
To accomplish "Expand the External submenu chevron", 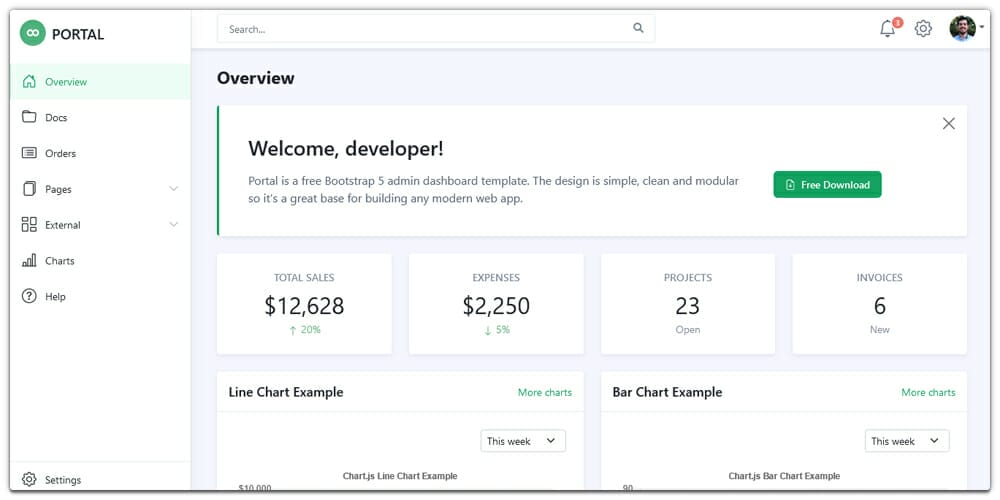I will (173, 225).
